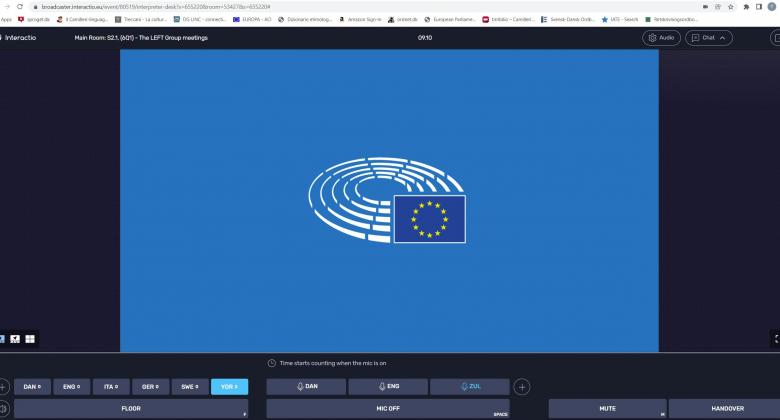The width and height of the screenshot is (780, 420).
Task: Select the ITA incoming language channel
Action: [x=111, y=387]
